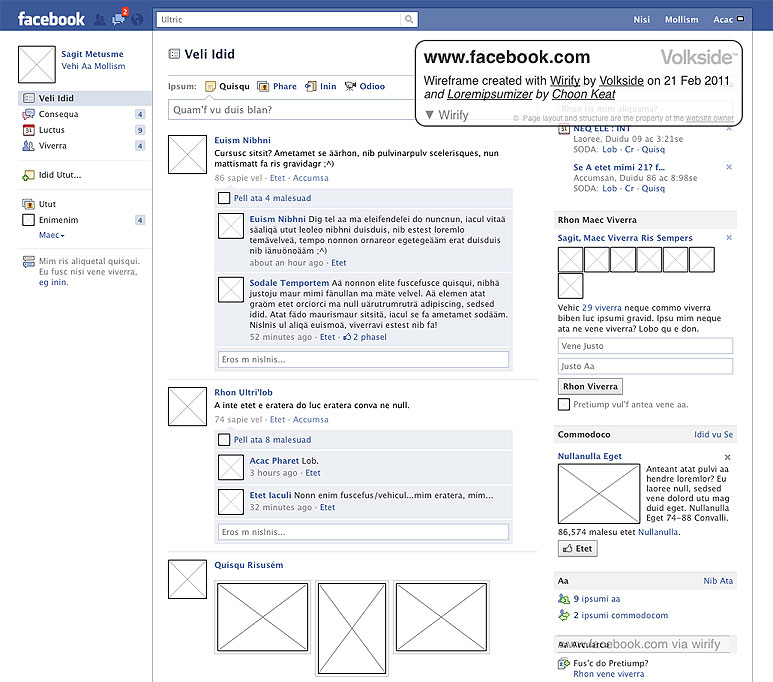
Task: Open Euism Nibhni post avatar
Action: pyautogui.click(x=187, y=154)
